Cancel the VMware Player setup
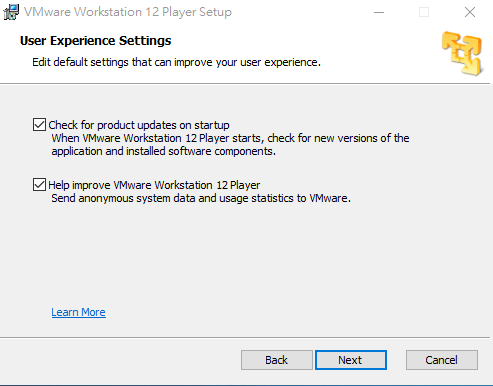 (x=442, y=360)
